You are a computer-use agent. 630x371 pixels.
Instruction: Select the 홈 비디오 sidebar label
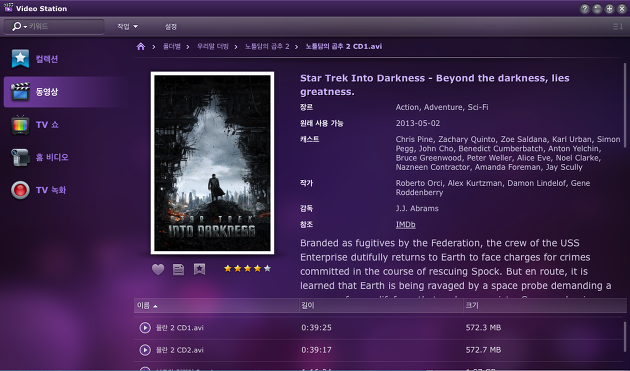(x=52, y=157)
